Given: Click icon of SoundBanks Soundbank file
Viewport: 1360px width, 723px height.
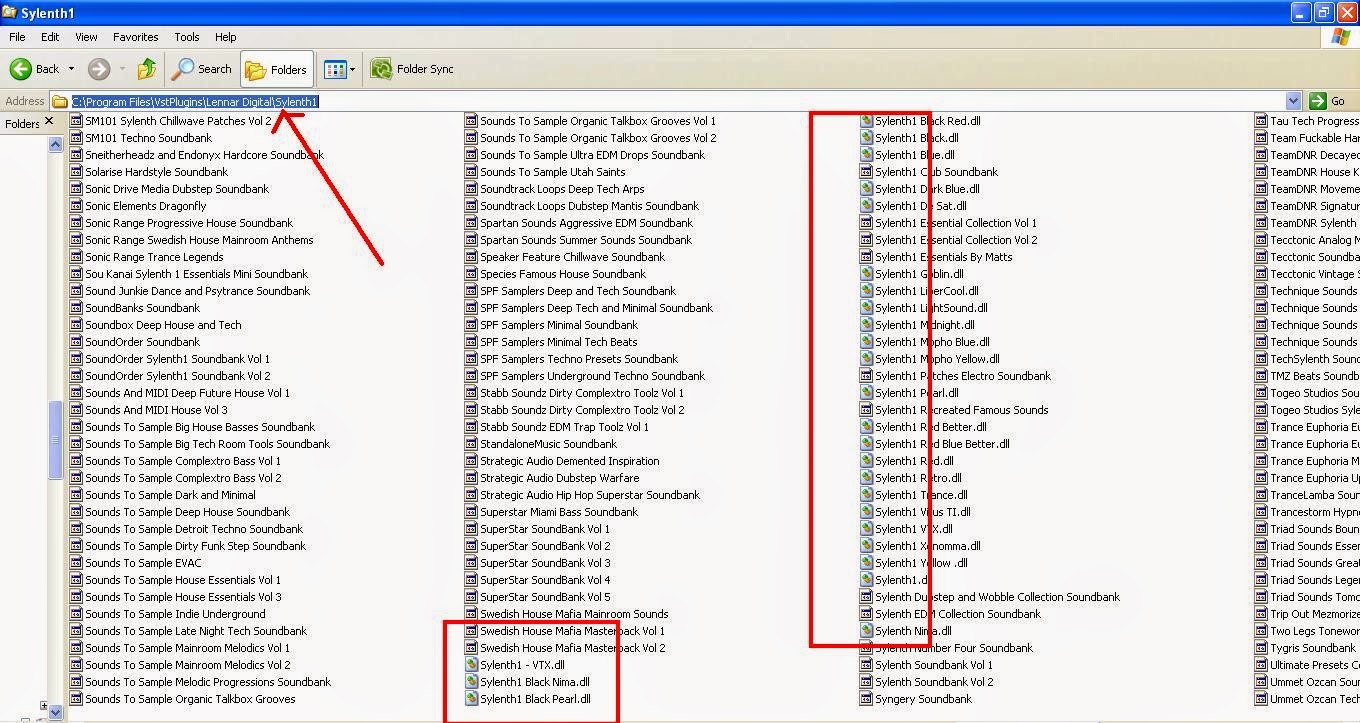Looking at the screenshot, I should point(76,308).
